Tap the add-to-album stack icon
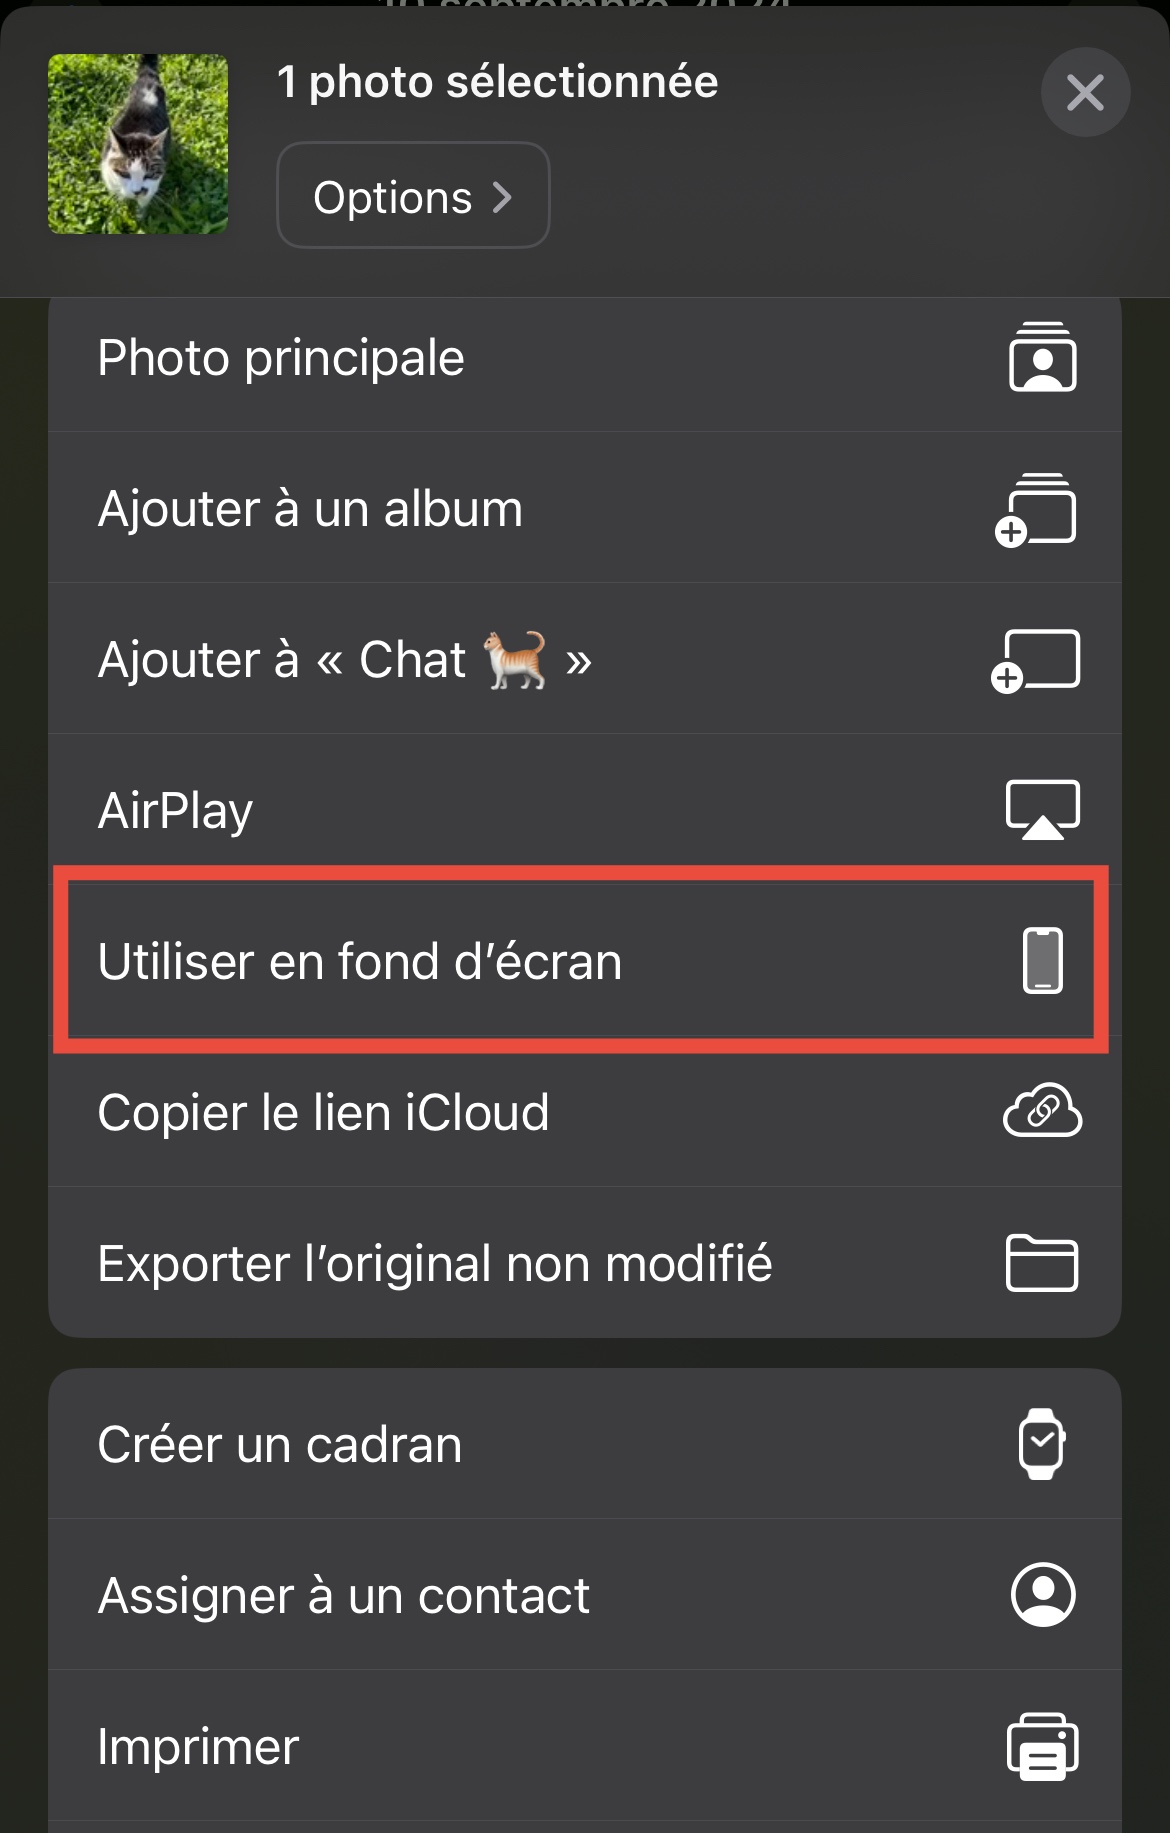This screenshot has height=1833, width=1170. coord(1037,510)
